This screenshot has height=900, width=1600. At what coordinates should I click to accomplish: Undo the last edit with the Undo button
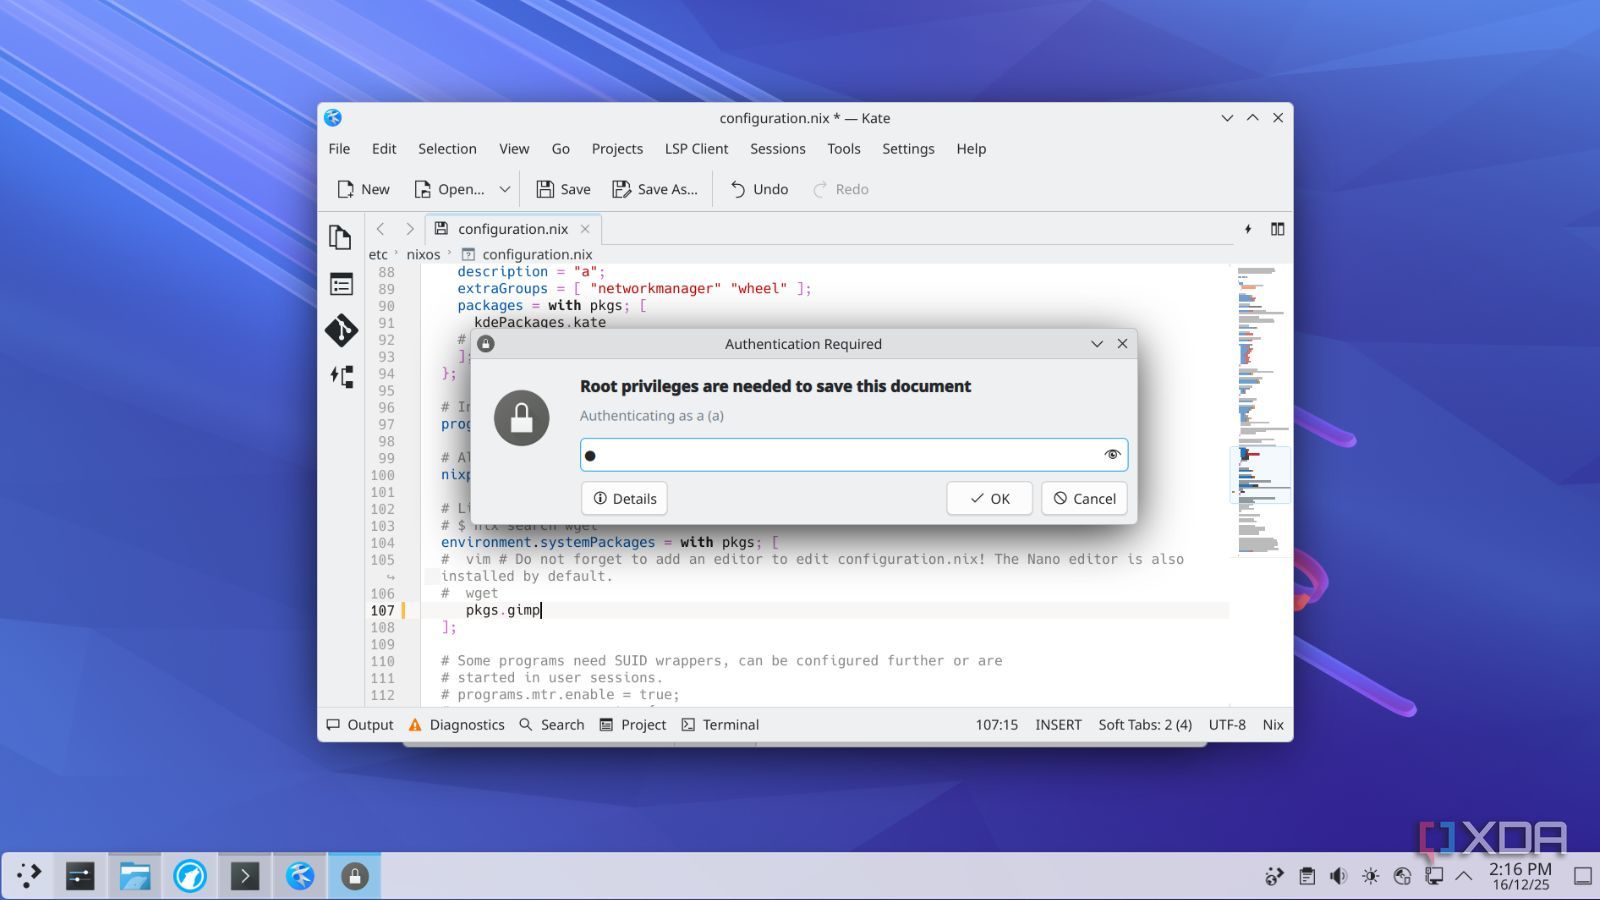tap(759, 189)
